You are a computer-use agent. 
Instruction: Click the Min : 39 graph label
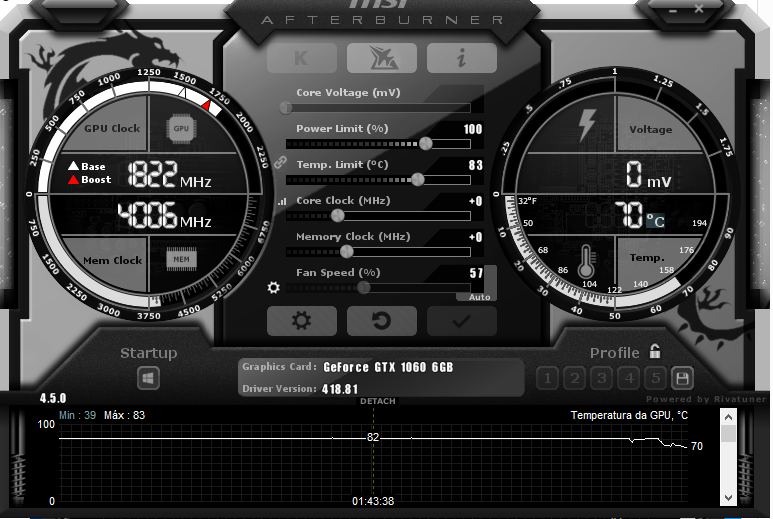tap(77, 415)
